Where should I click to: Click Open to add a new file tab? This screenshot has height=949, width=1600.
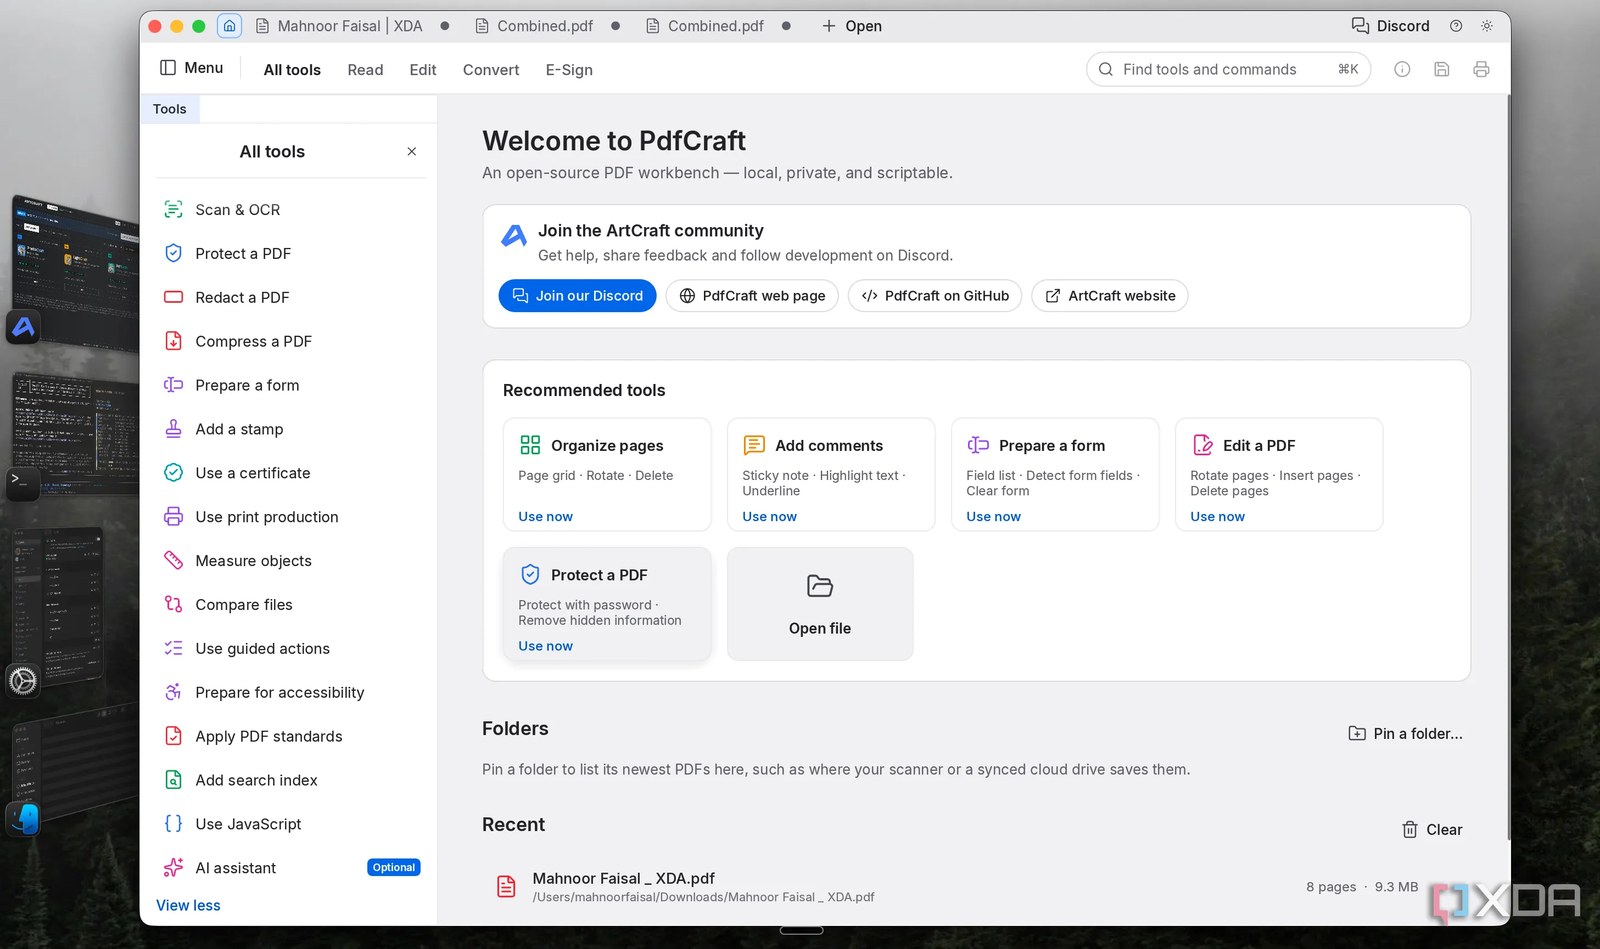852,26
